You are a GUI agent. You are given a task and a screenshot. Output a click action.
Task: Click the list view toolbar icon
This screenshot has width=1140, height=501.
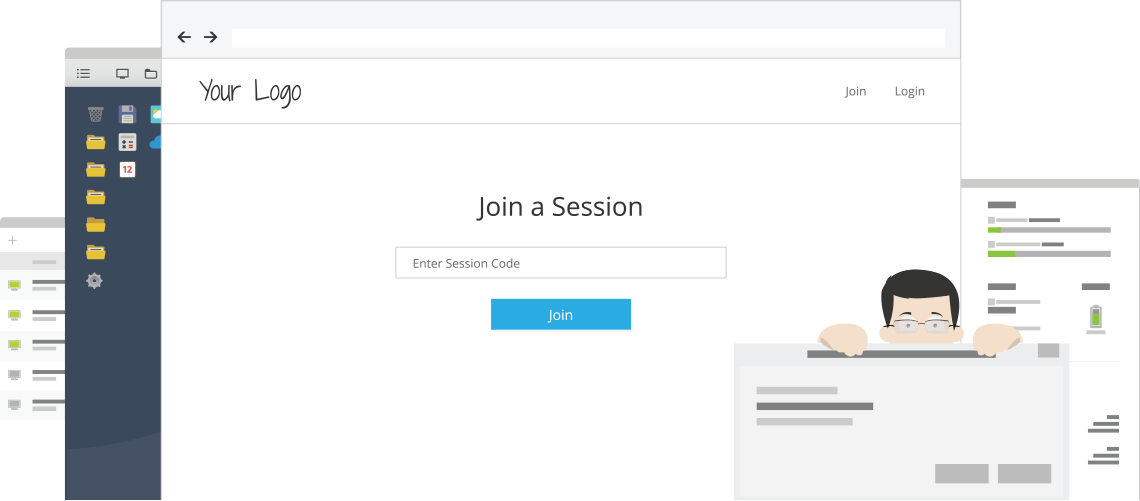click(84, 73)
